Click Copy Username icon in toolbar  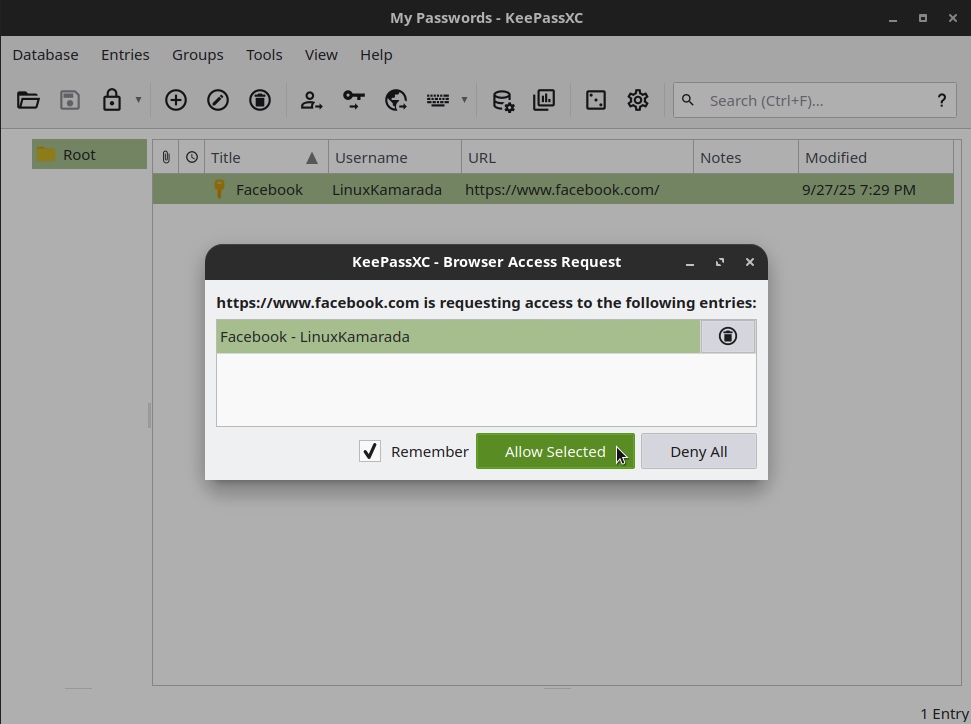coord(312,100)
